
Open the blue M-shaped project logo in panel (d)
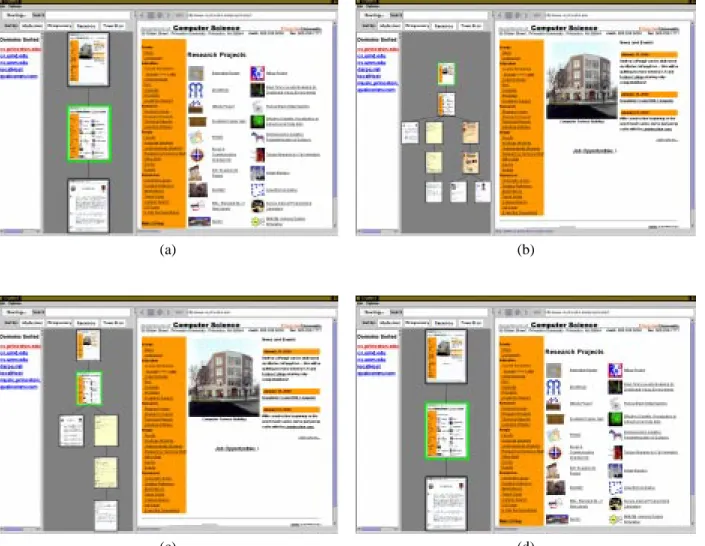pyautogui.click(x=554, y=387)
